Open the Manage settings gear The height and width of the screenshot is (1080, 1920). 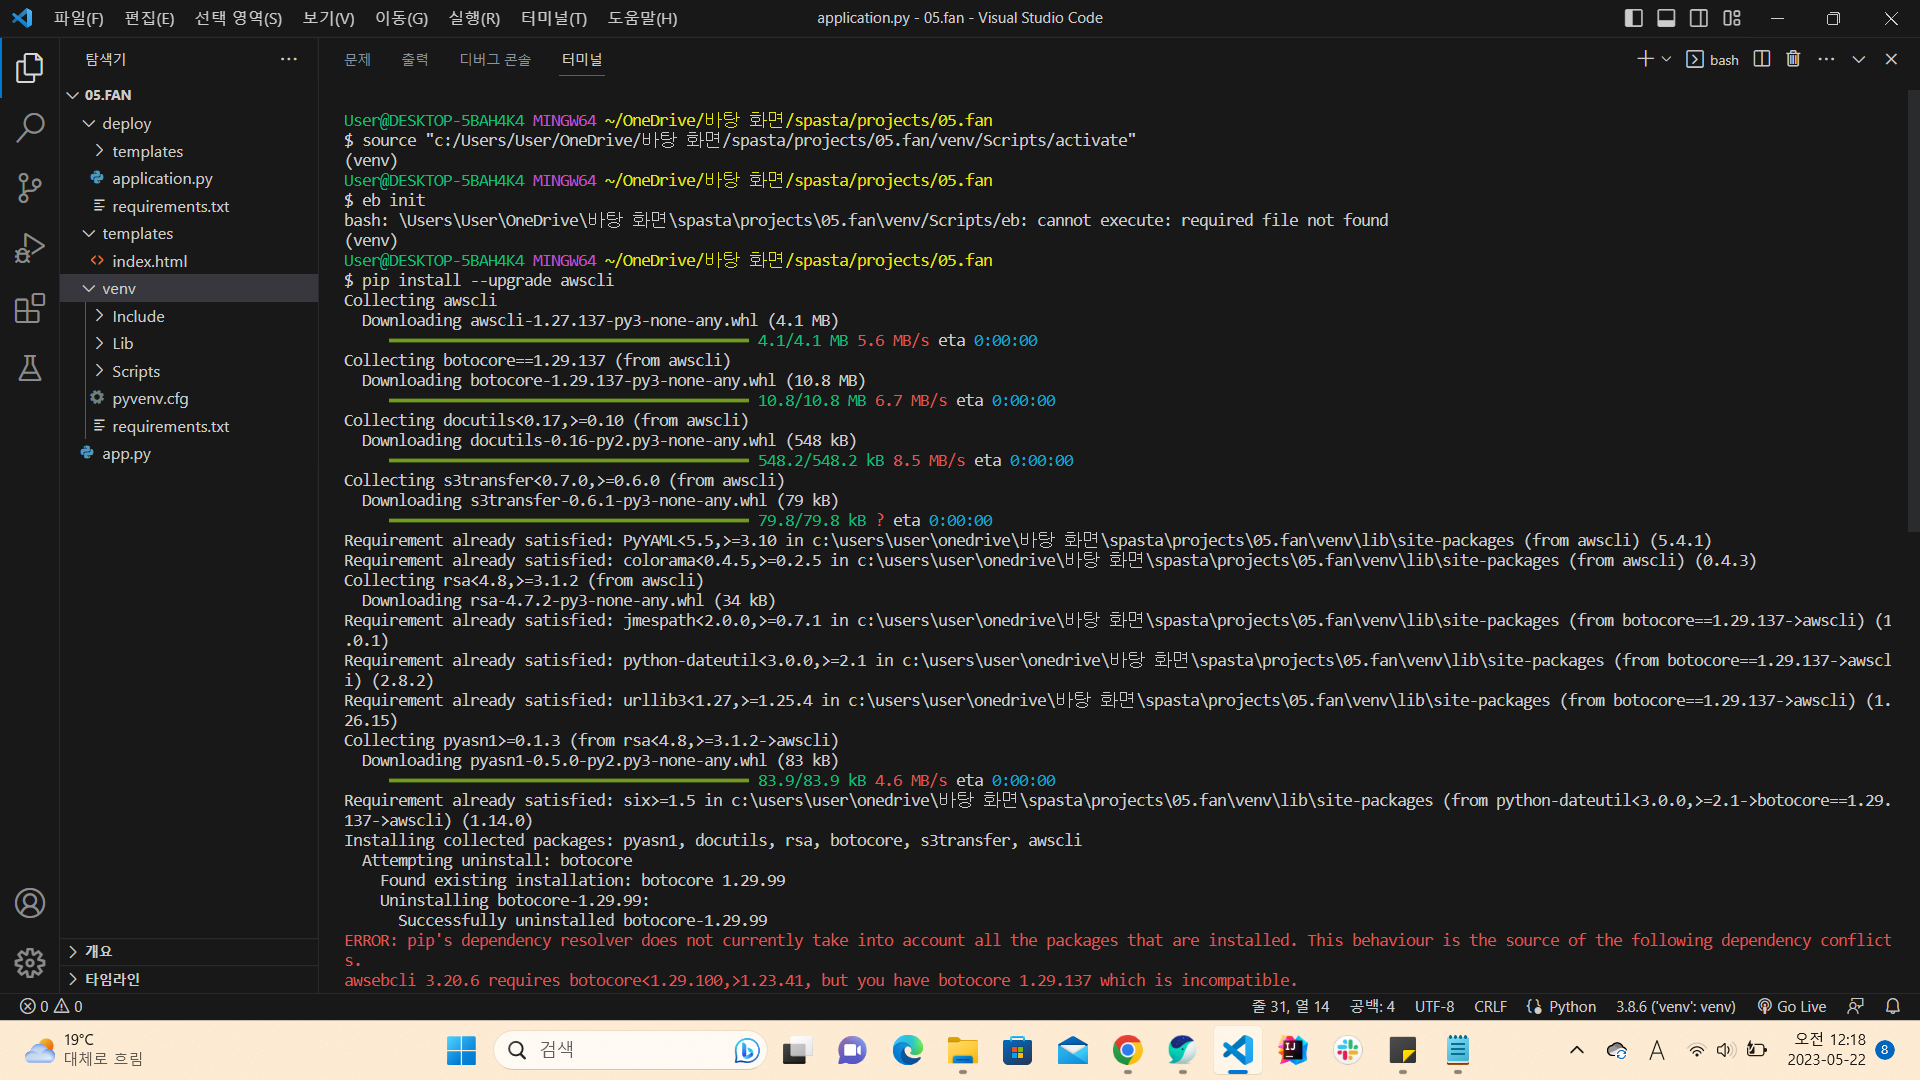30,962
